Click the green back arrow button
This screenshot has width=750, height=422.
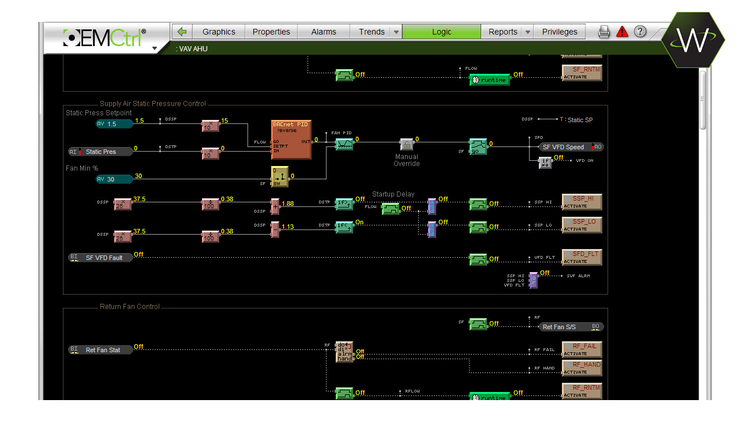click(x=181, y=32)
